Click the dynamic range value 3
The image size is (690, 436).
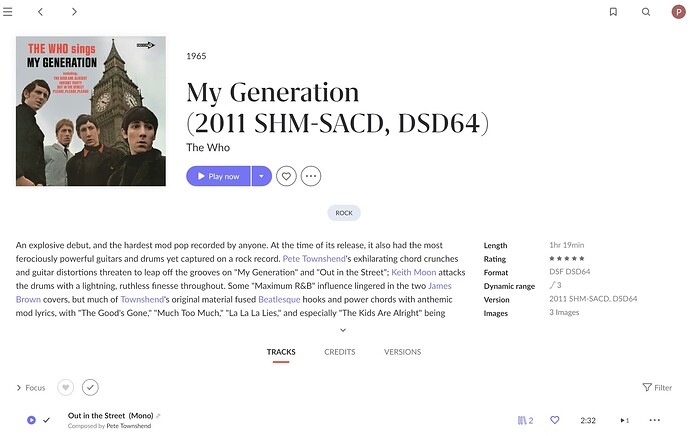coord(555,285)
